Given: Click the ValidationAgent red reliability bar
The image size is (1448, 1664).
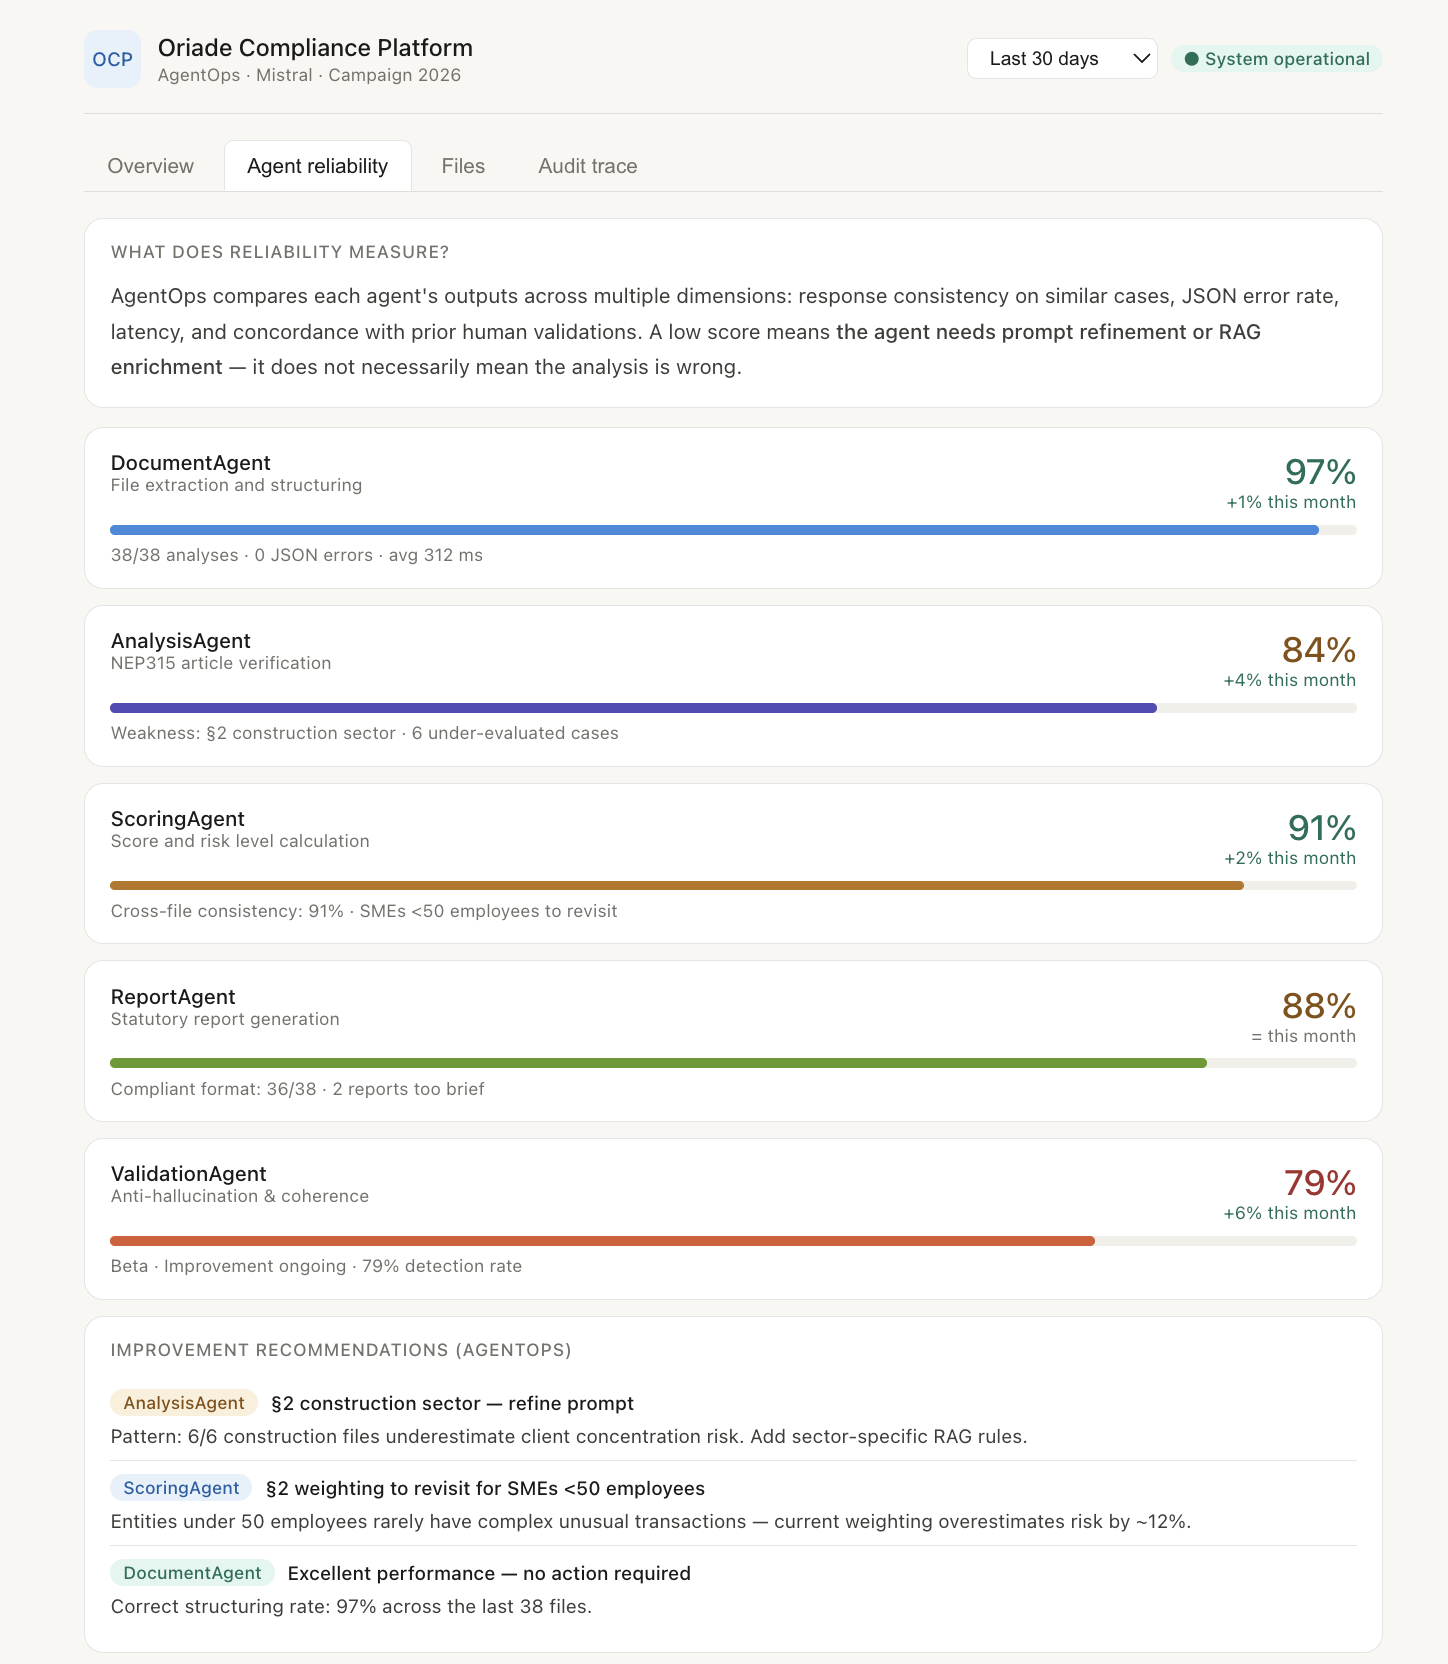Looking at the screenshot, I should coord(602,1241).
